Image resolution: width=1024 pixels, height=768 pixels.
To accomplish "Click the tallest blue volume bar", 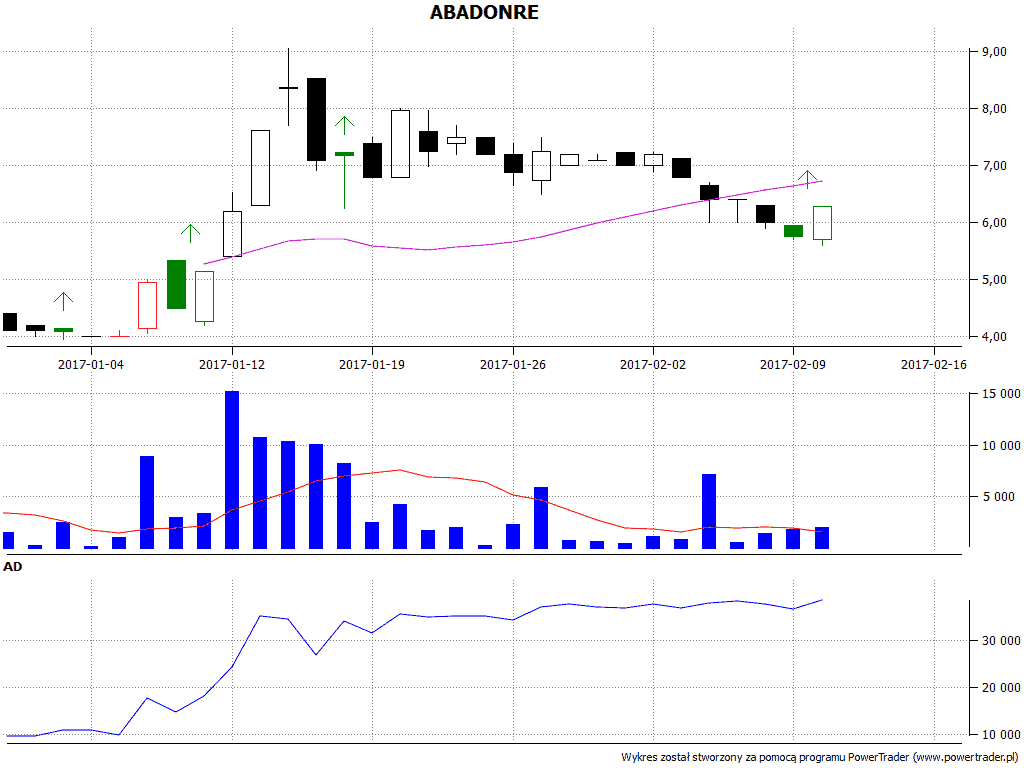I will (x=232, y=470).
